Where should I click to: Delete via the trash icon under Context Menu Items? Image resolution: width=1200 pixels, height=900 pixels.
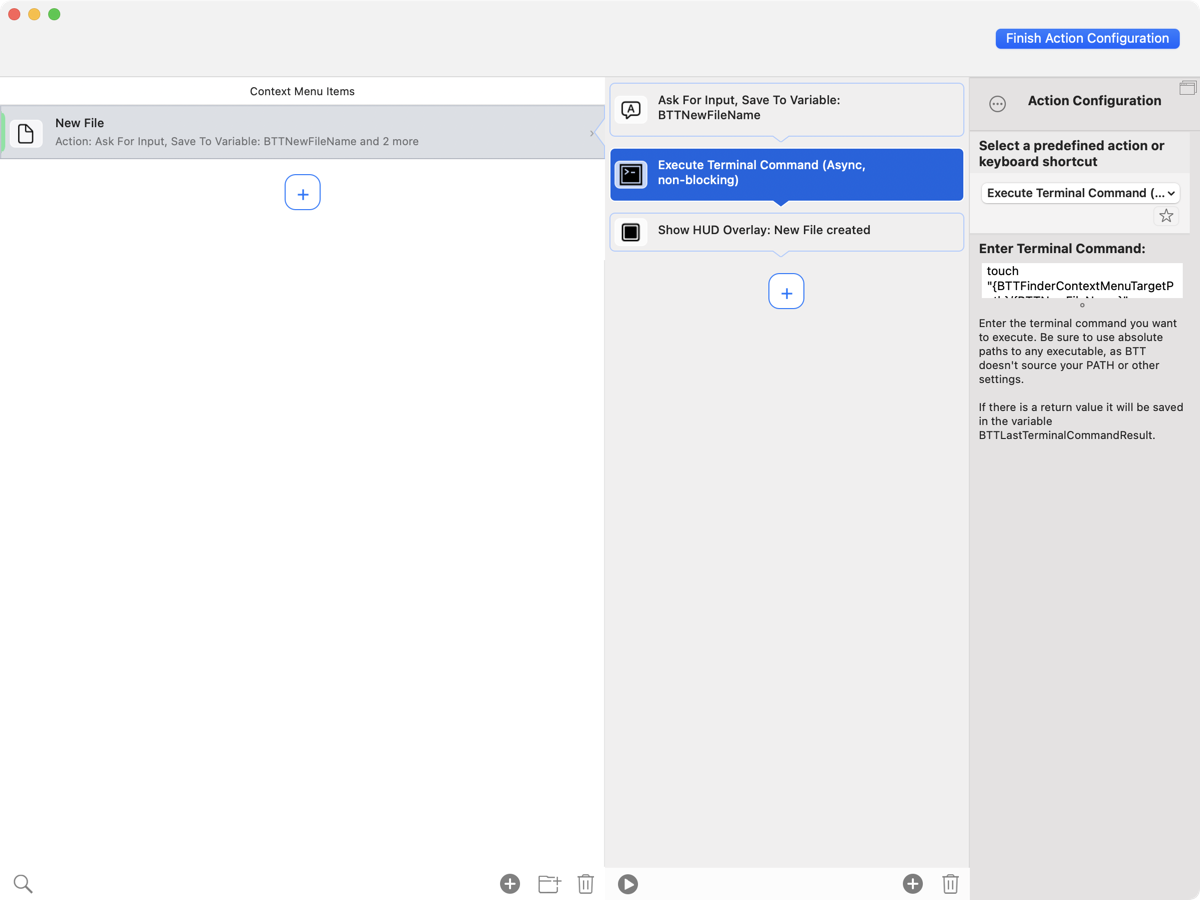tap(586, 884)
